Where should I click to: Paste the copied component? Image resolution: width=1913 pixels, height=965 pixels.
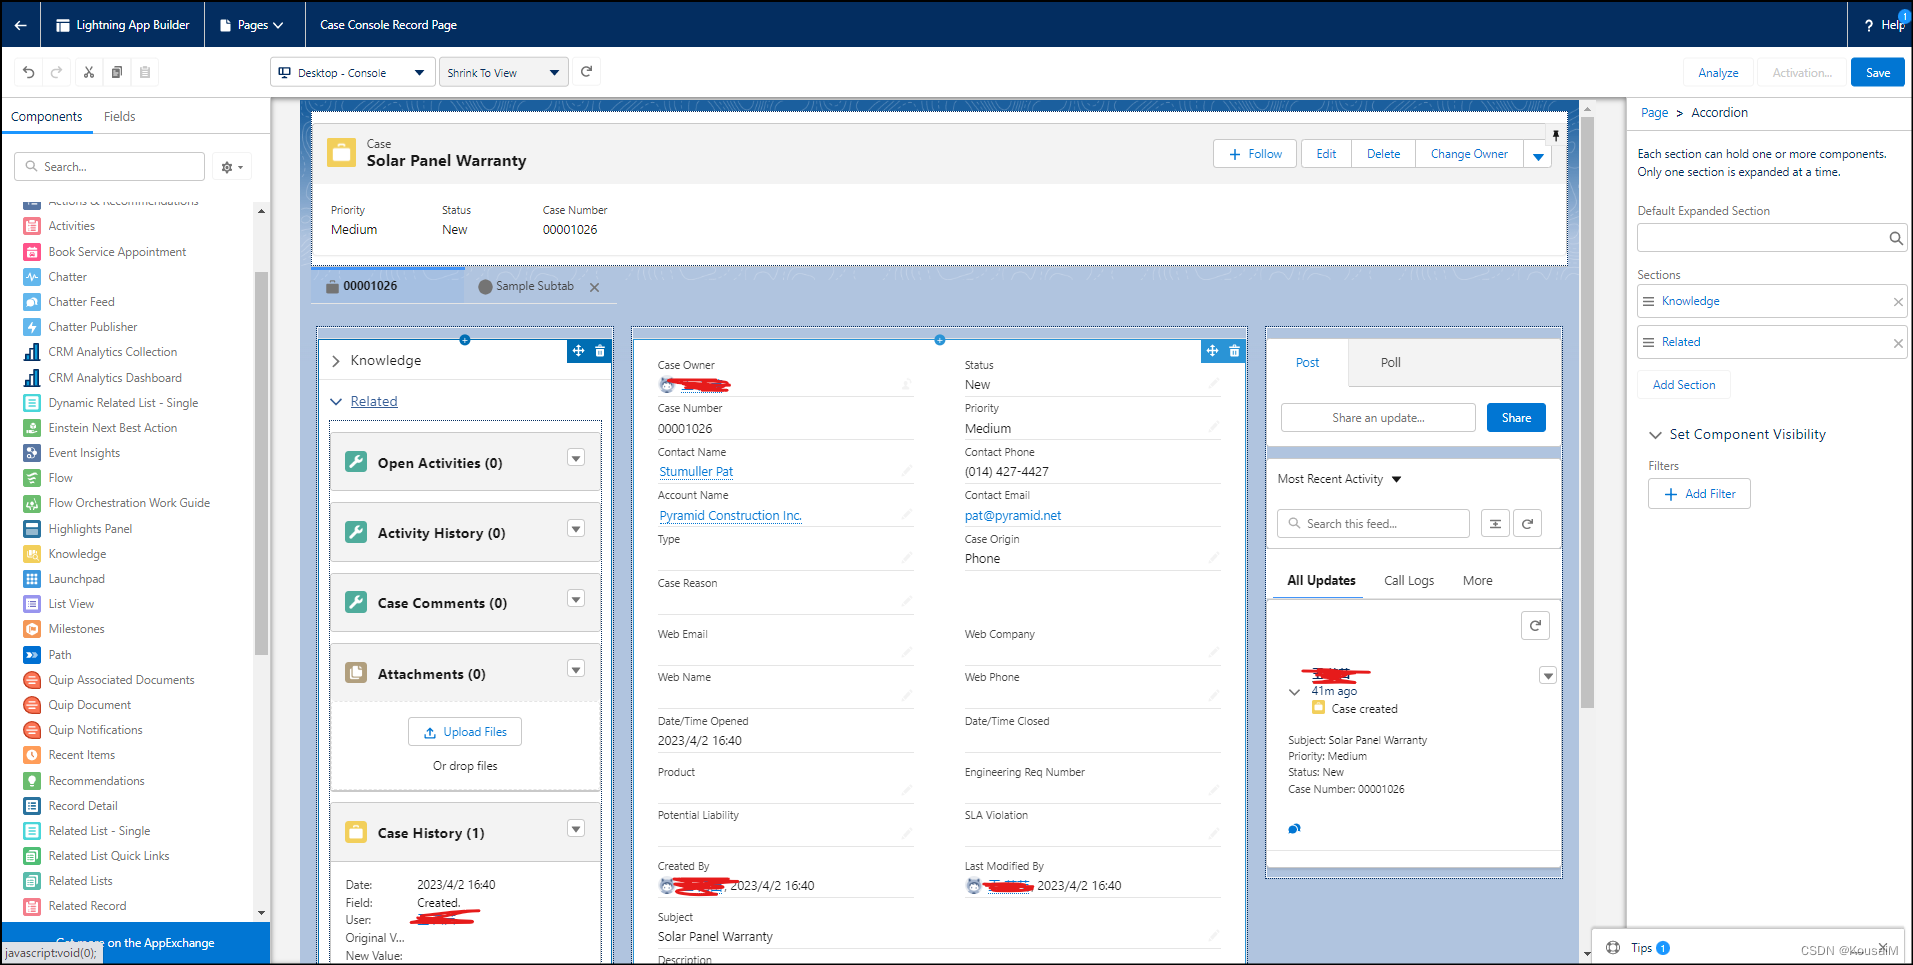[x=145, y=72]
